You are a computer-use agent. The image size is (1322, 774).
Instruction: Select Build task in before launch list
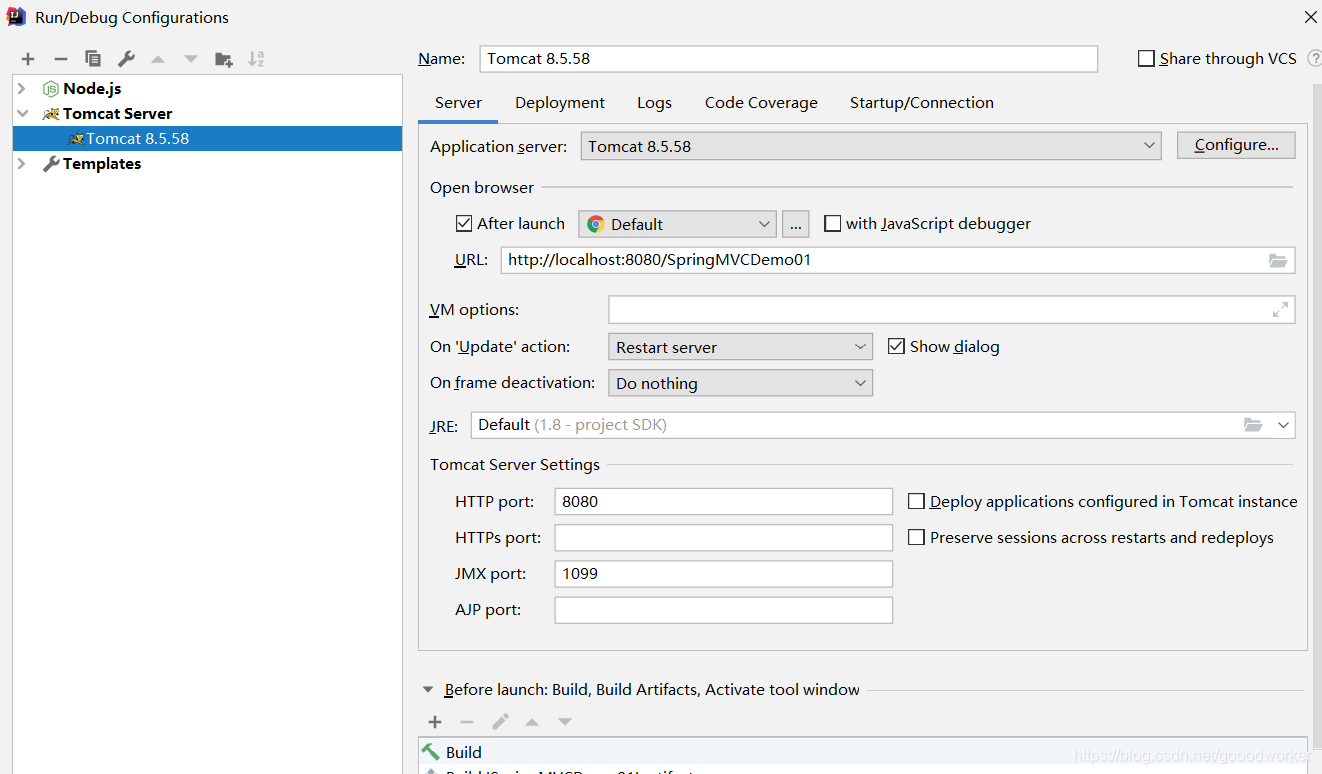863,752
